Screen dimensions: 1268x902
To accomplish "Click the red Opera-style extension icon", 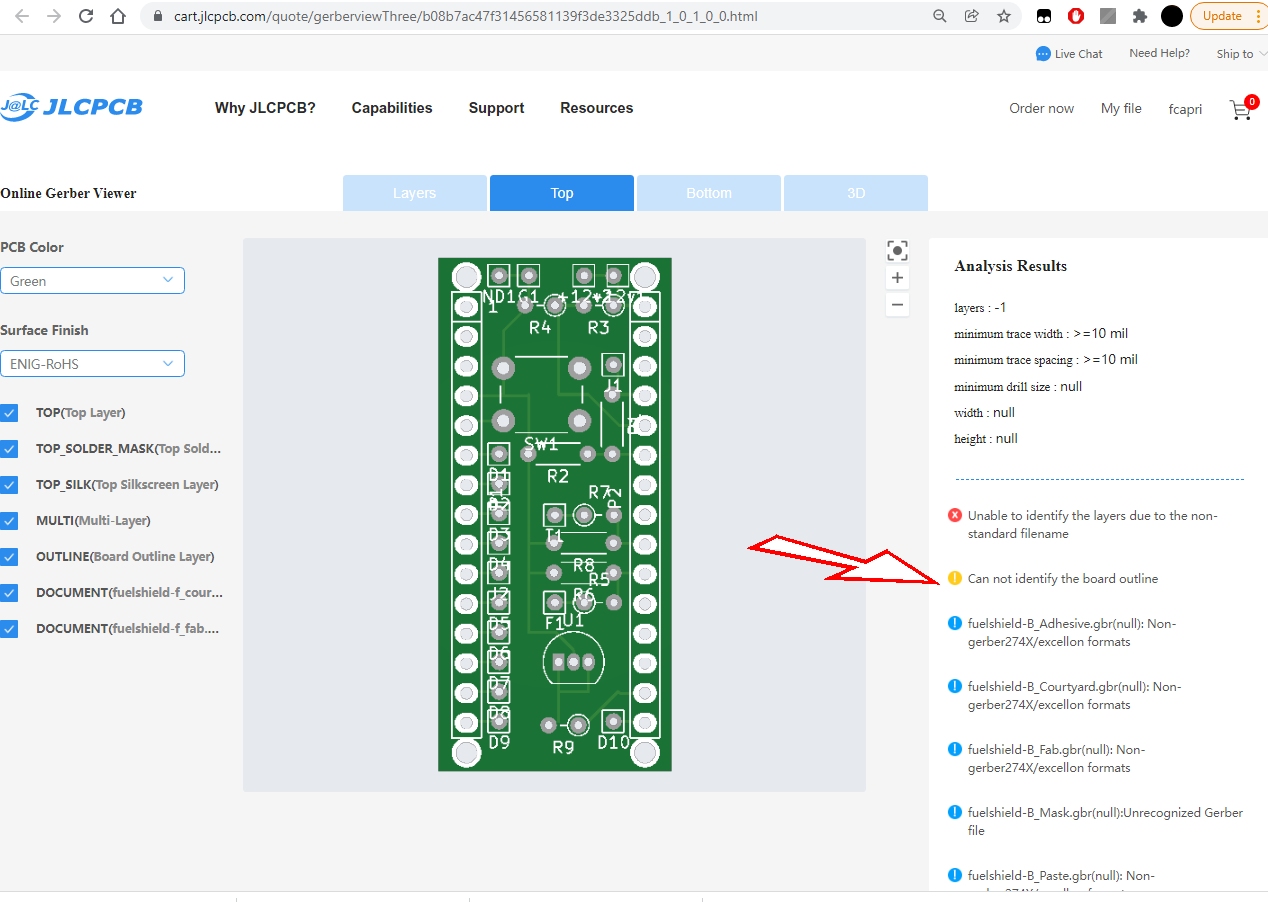I will click(x=1076, y=16).
